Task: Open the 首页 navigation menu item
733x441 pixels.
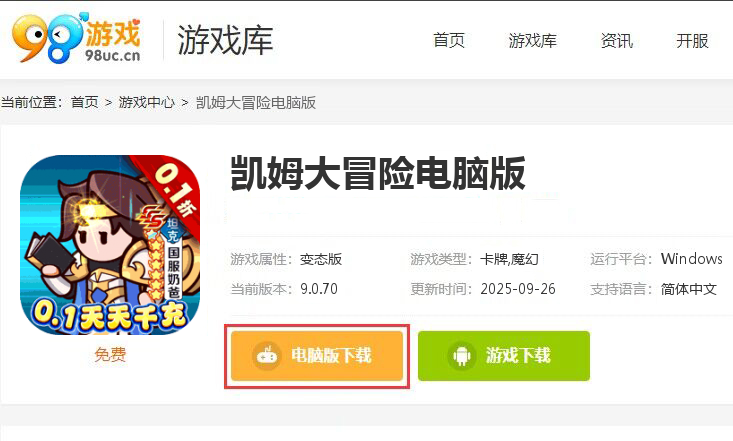Action: pyautogui.click(x=449, y=41)
